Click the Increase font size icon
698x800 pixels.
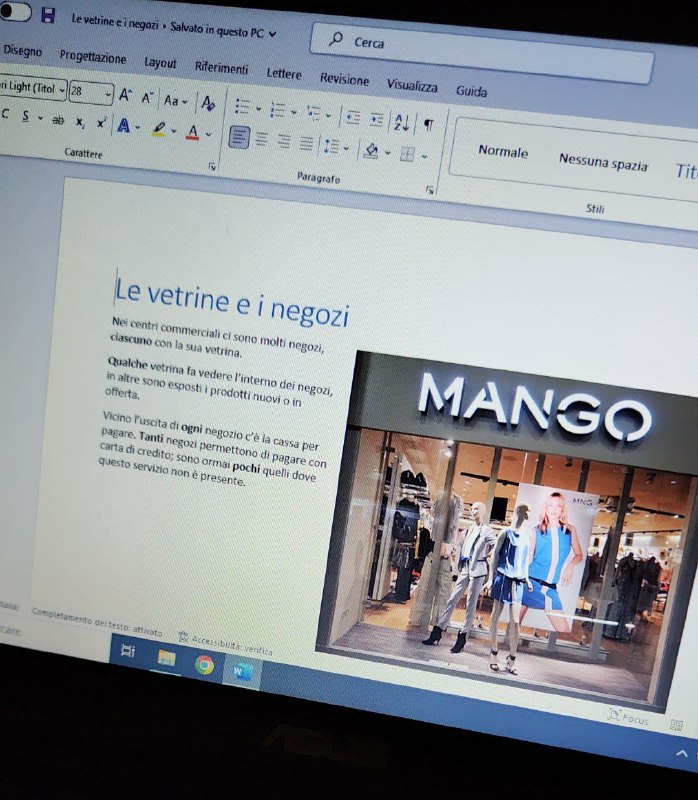(125, 96)
